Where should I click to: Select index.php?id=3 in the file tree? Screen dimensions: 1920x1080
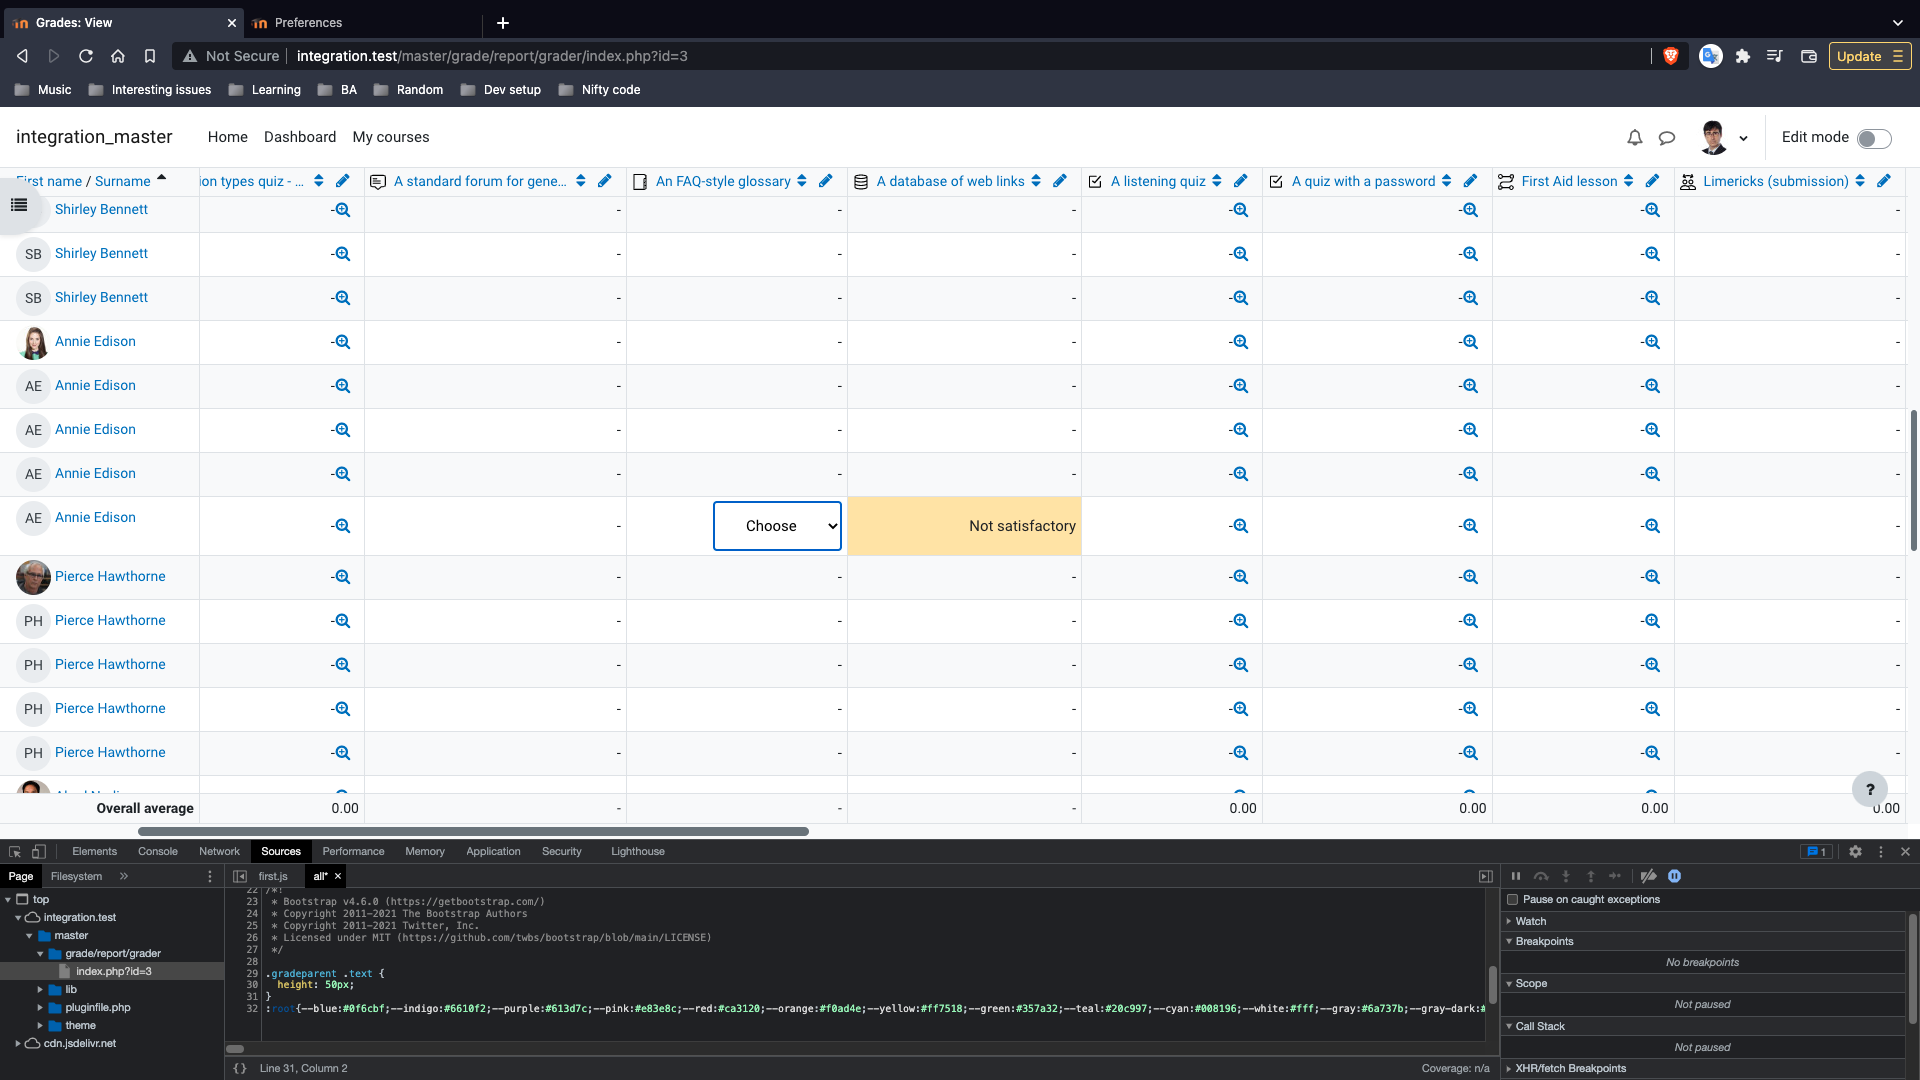pos(114,972)
